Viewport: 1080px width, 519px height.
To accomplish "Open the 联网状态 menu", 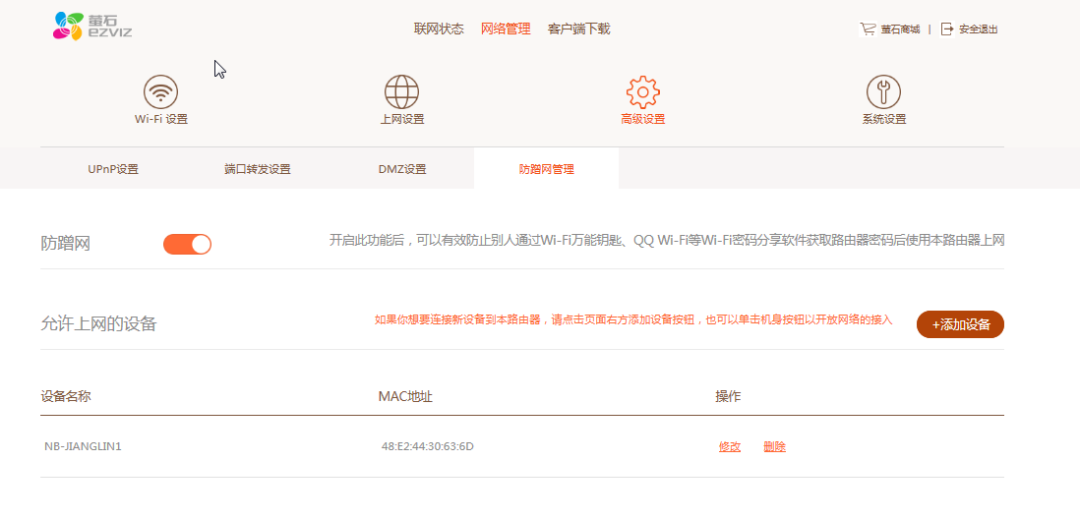I will click(439, 29).
